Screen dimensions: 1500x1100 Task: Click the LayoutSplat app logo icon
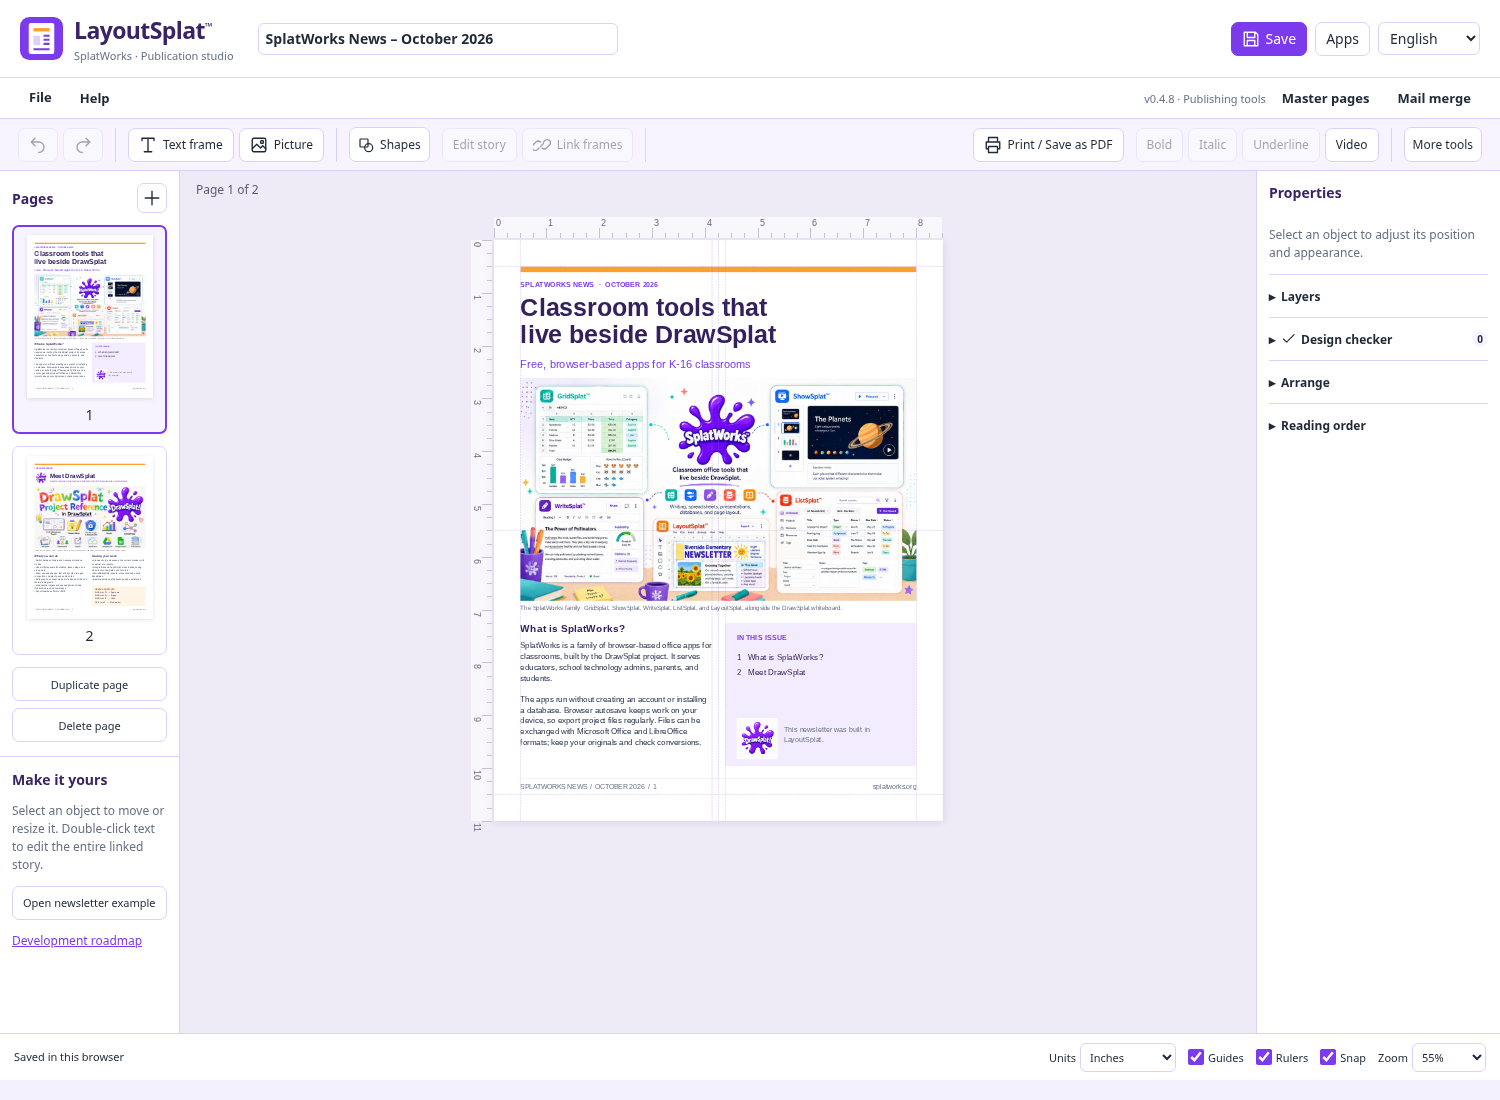click(x=41, y=39)
